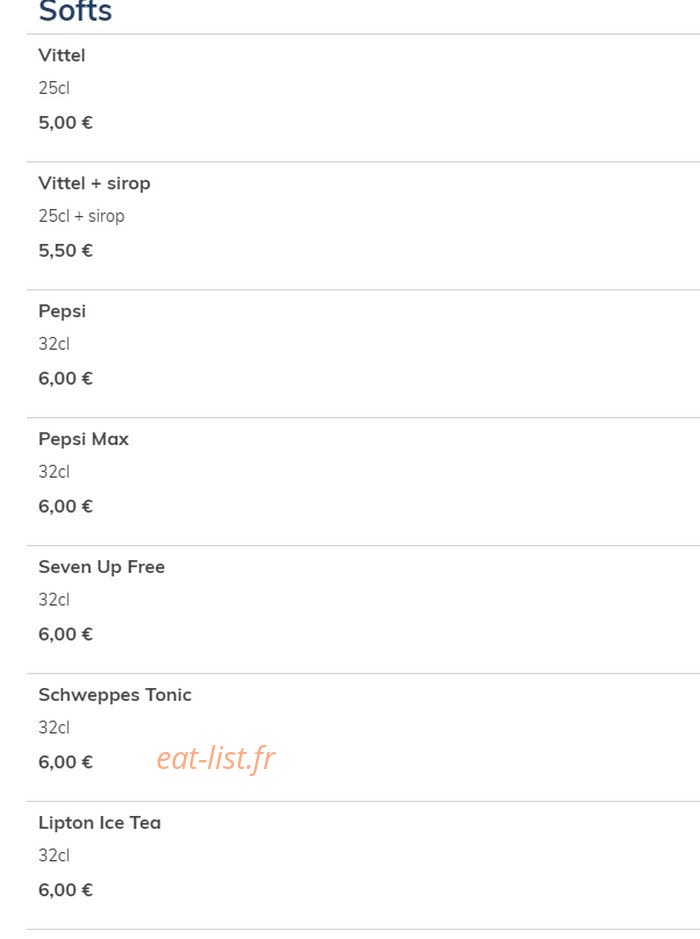The height and width of the screenshot is (939, 700).
Task: Select Seven Up Free item
Action: pyautogui.click(x=101, y=567)
